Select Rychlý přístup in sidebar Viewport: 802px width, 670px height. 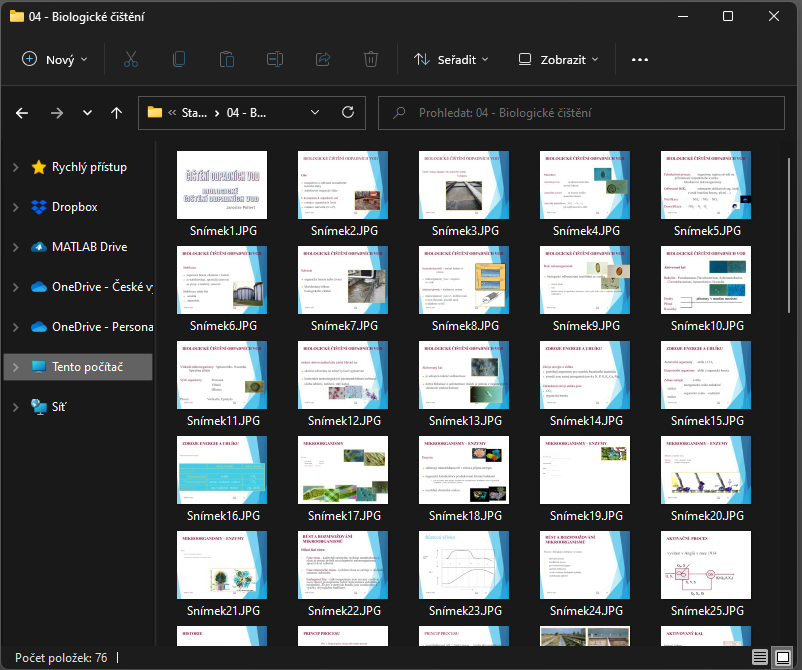(89, 167)
